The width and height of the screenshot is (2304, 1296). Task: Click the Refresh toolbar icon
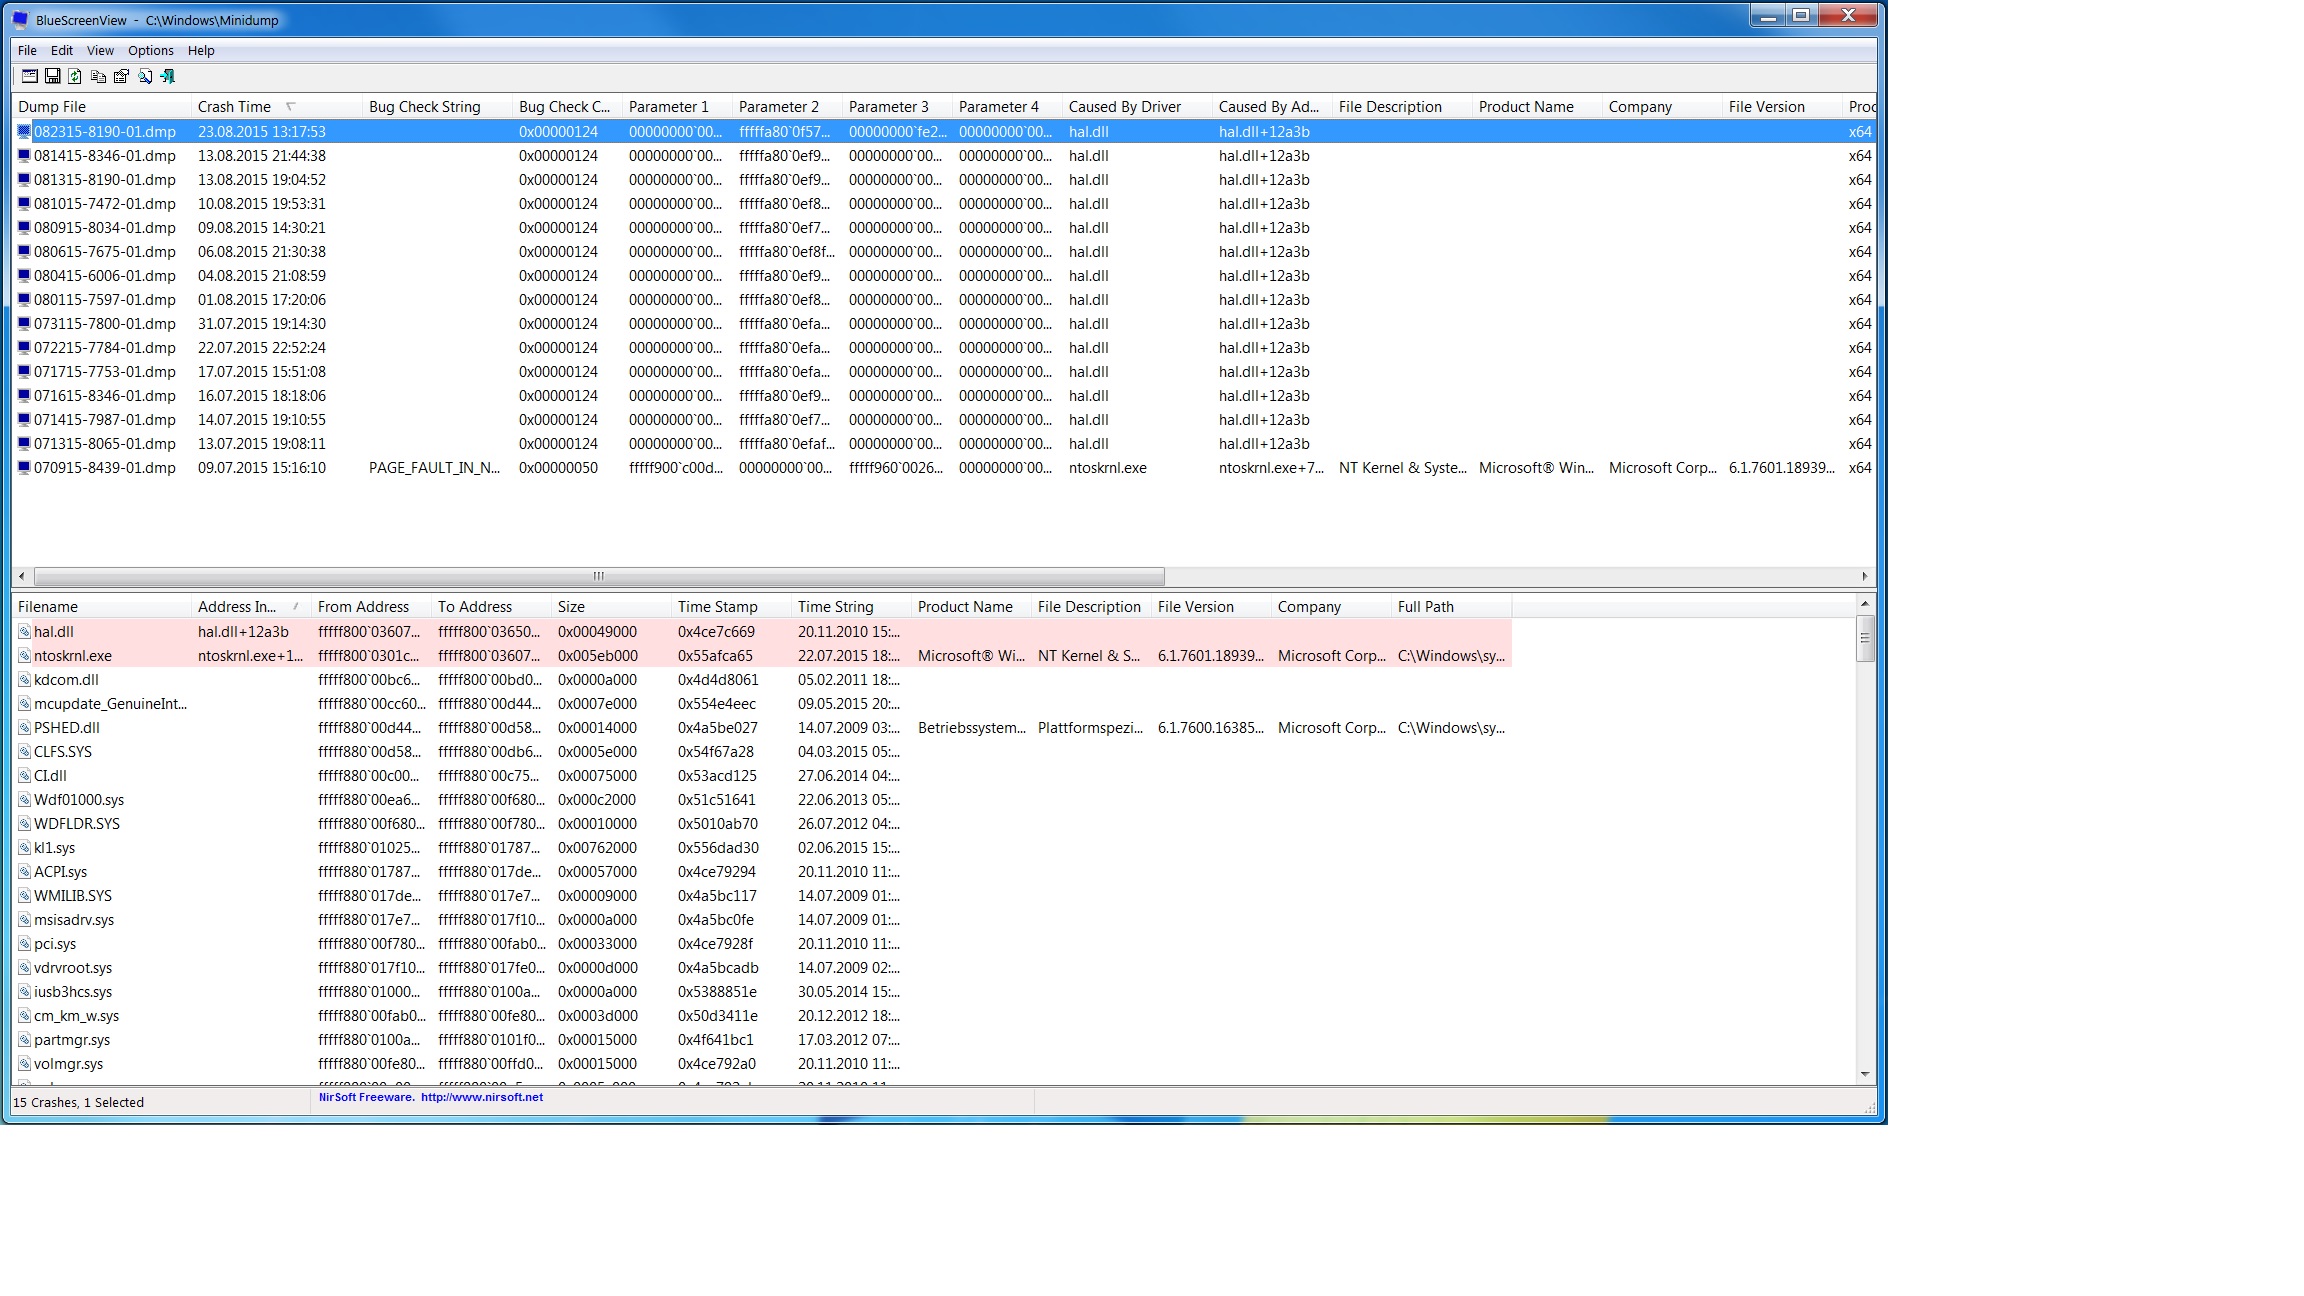(75, 76)
